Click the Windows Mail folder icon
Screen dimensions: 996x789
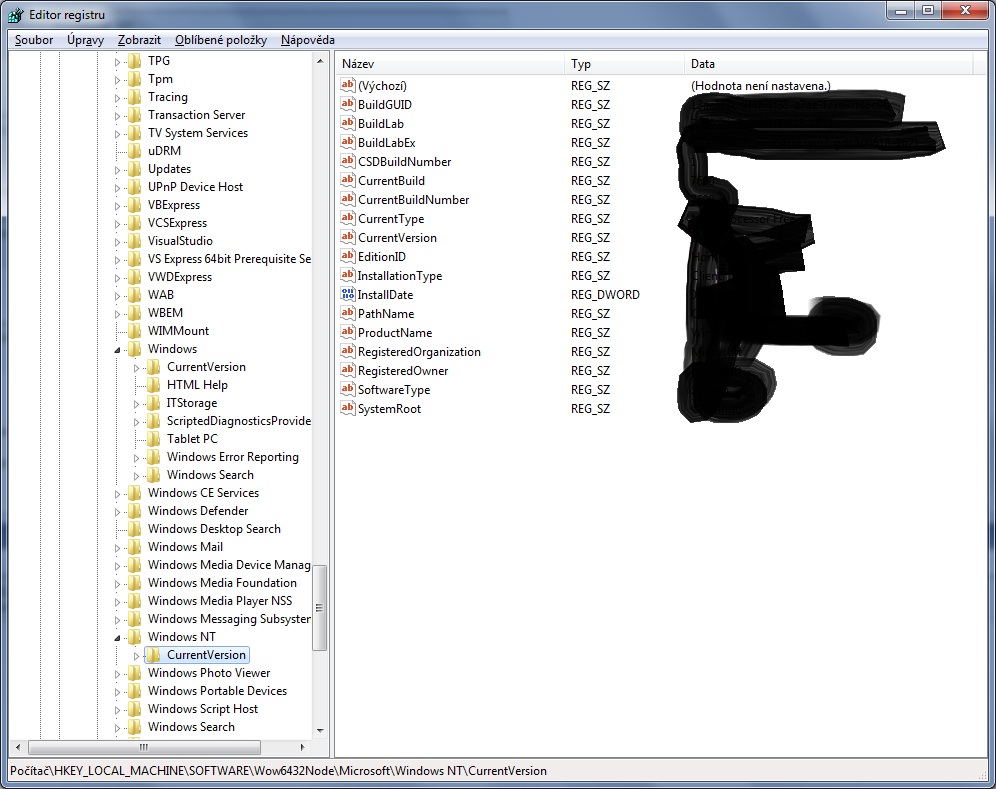(135, 547)
